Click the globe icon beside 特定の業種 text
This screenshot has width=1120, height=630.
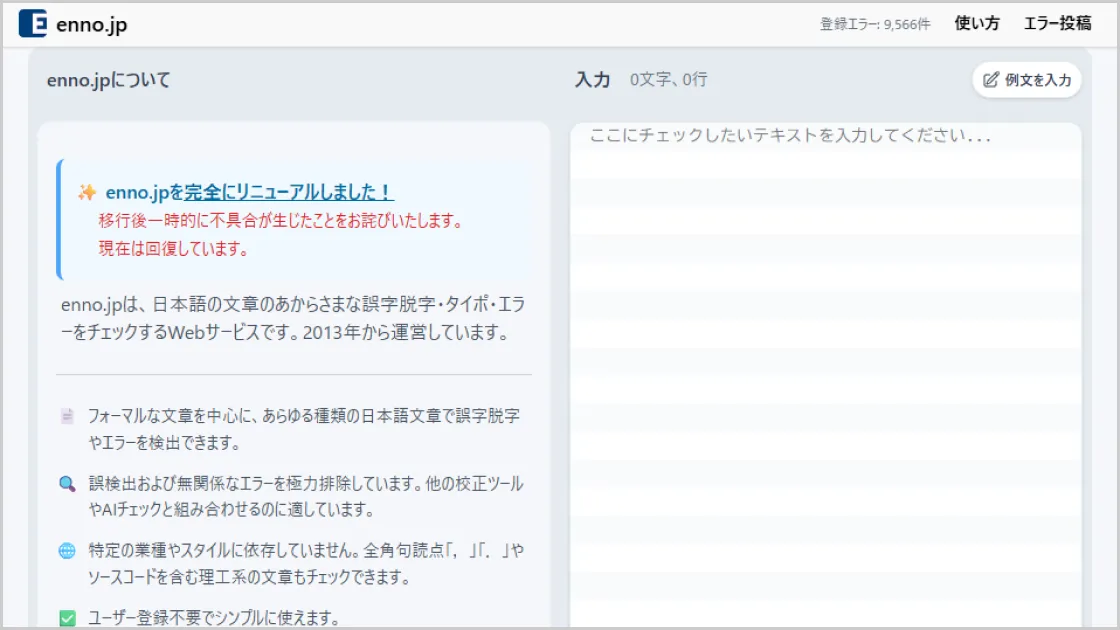[x=67, y=551]
